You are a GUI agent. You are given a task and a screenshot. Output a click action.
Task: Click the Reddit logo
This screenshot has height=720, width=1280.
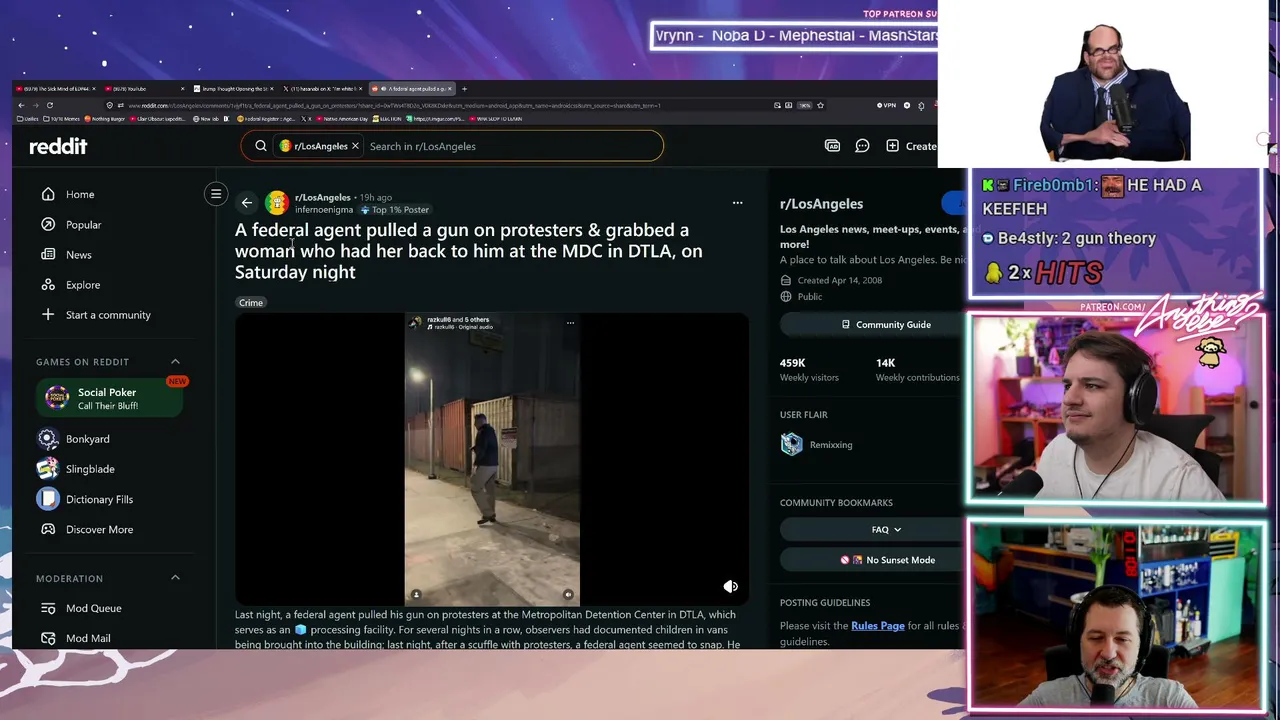[x=58, y=146]
